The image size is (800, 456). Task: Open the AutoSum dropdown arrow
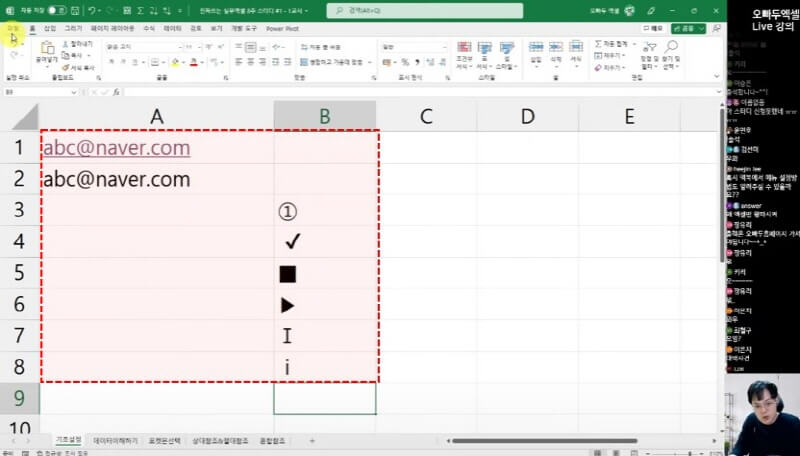(632, 44)
